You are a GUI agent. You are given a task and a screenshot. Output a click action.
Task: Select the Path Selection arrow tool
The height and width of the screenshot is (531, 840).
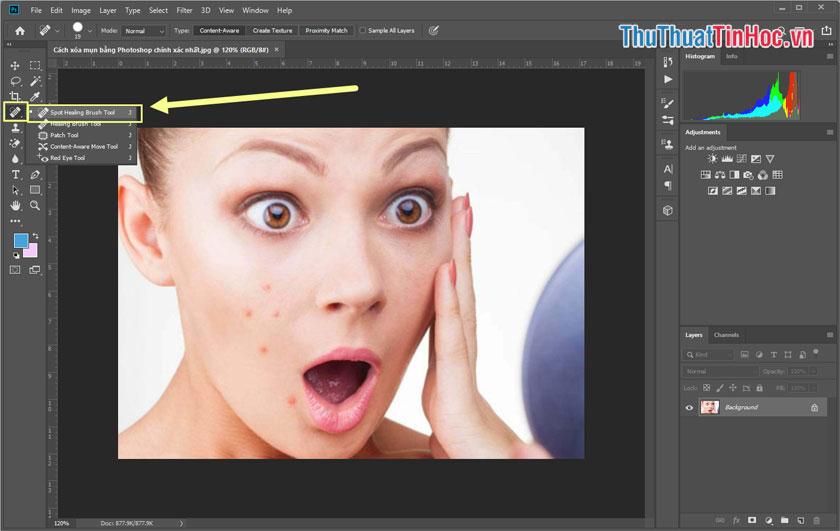pyautogui.click(x=15, y=190)
